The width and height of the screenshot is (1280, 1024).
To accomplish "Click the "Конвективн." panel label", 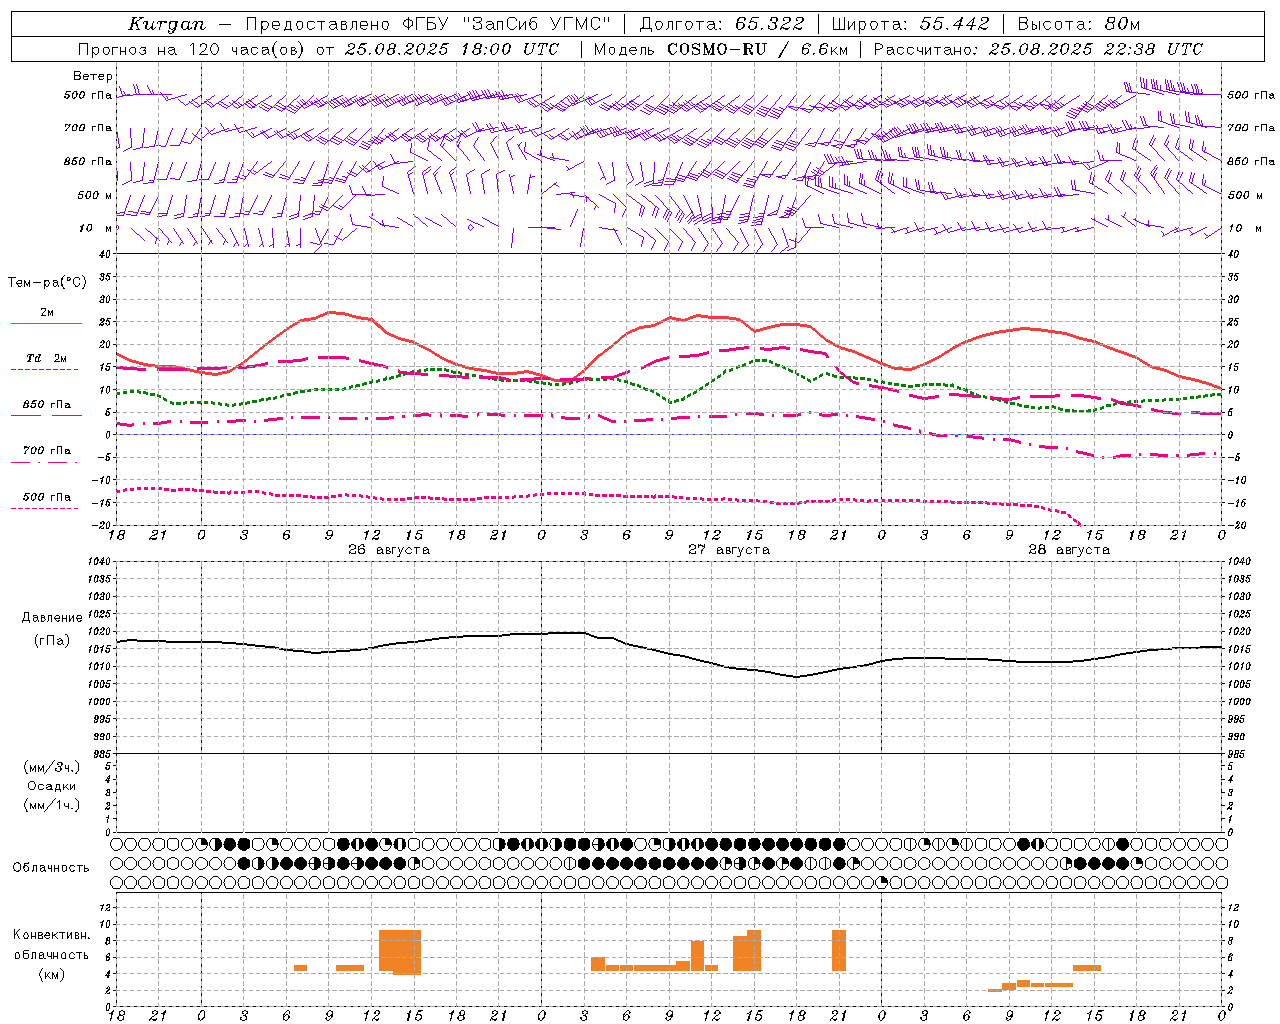I will point(52,935).
